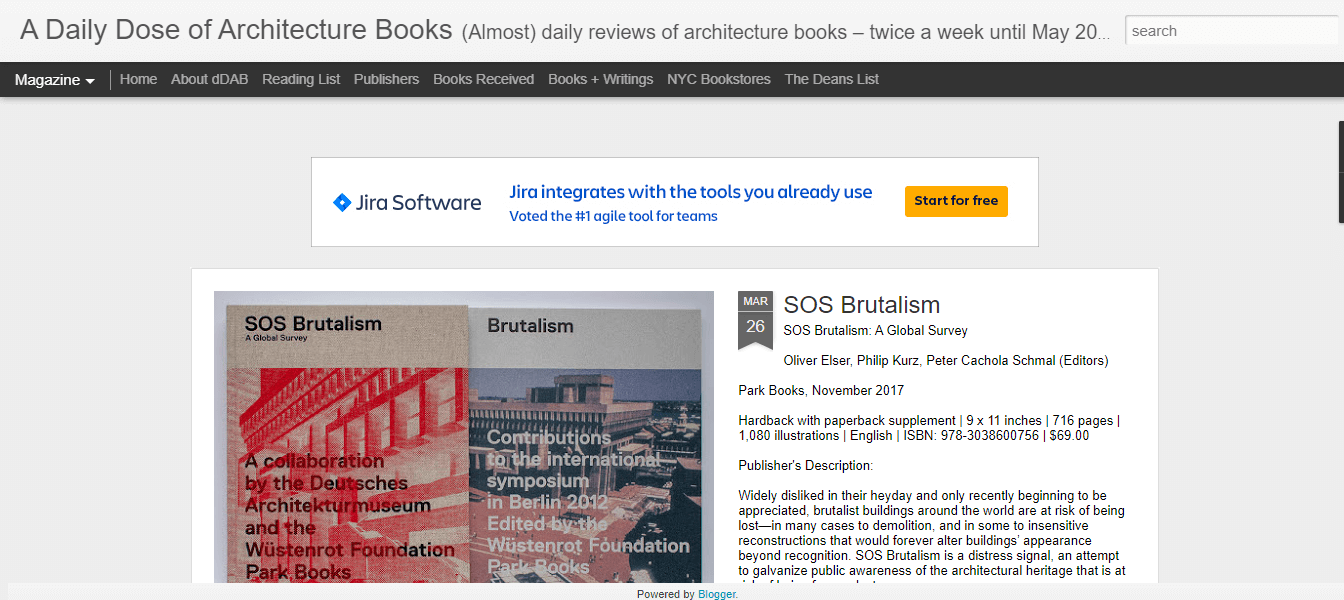
Task: Click the MAR 26 date ribbon badge
Action: 755,319
